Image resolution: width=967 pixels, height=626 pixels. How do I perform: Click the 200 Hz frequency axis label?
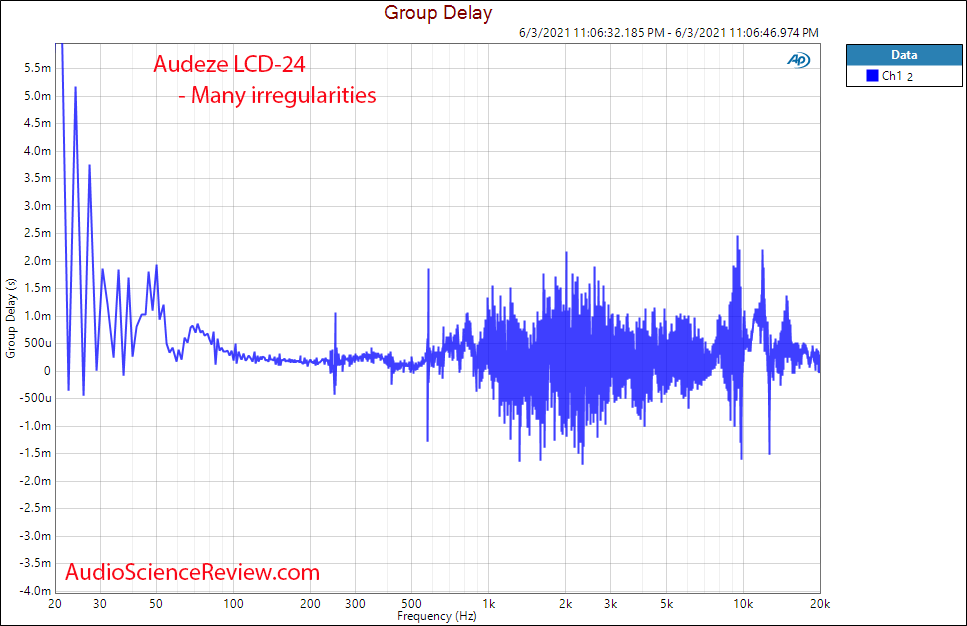310,604
